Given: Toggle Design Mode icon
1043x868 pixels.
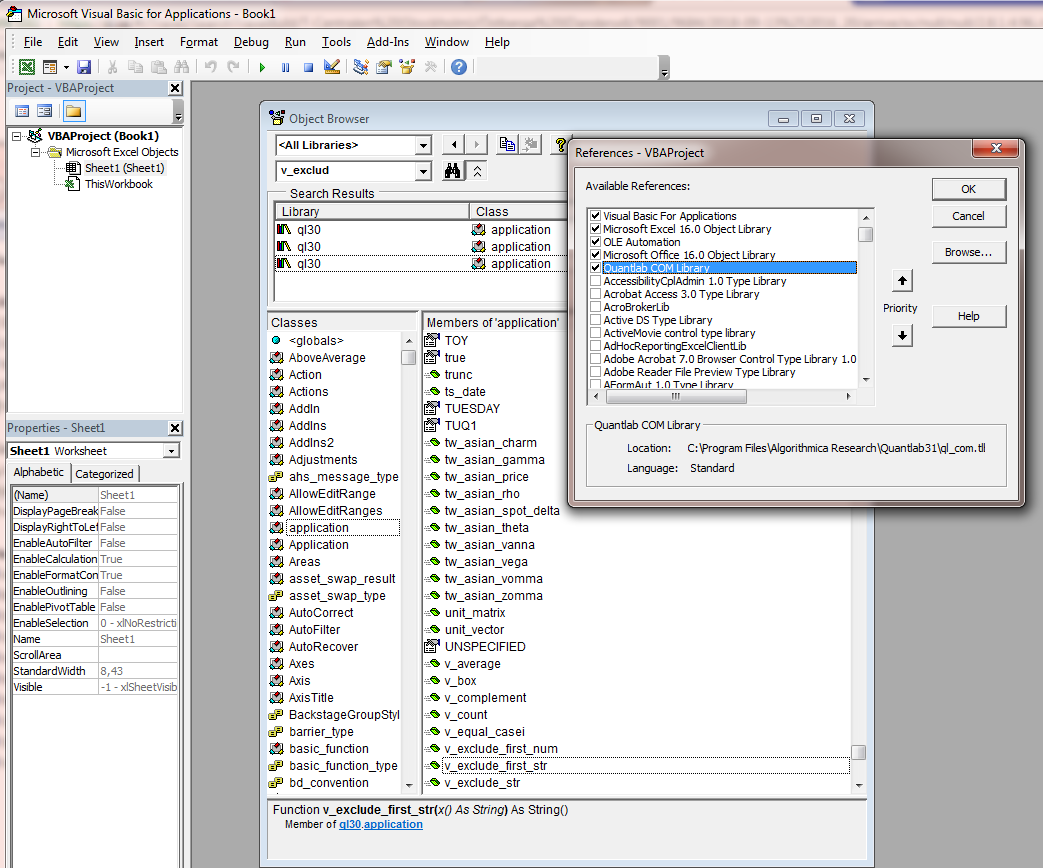Looking at the screenshot, I should point(331,67).
